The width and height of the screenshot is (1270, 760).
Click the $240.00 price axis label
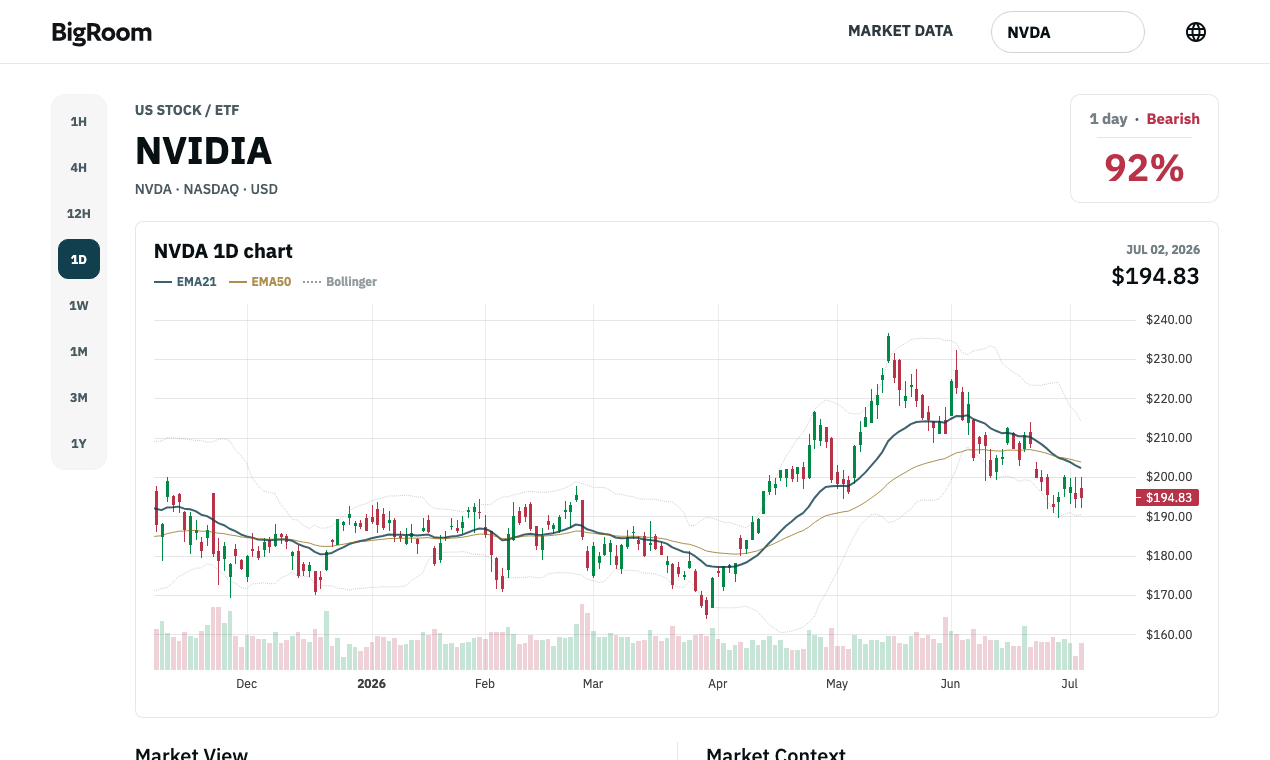[1169, 320]
